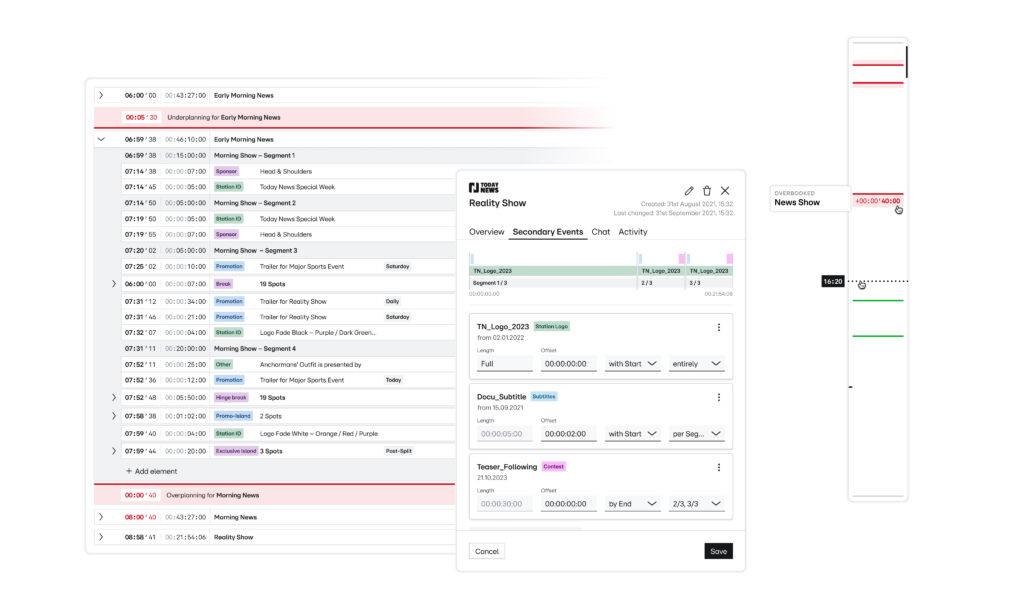The image size is (1024, 607).
Task: Open 'entirely' dropdown for TN_Logo_2023
Action: click(x=696, y=364)
